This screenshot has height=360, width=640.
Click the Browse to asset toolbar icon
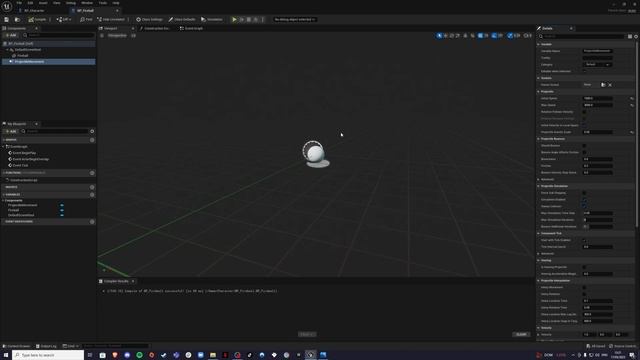coord(17,20)
